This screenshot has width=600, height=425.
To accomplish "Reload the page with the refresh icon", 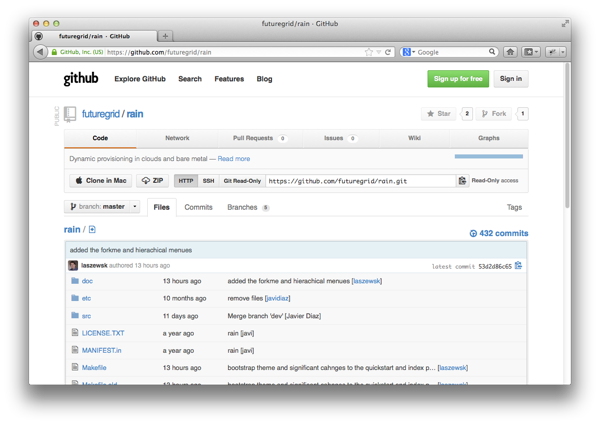I will coord(388,52).
